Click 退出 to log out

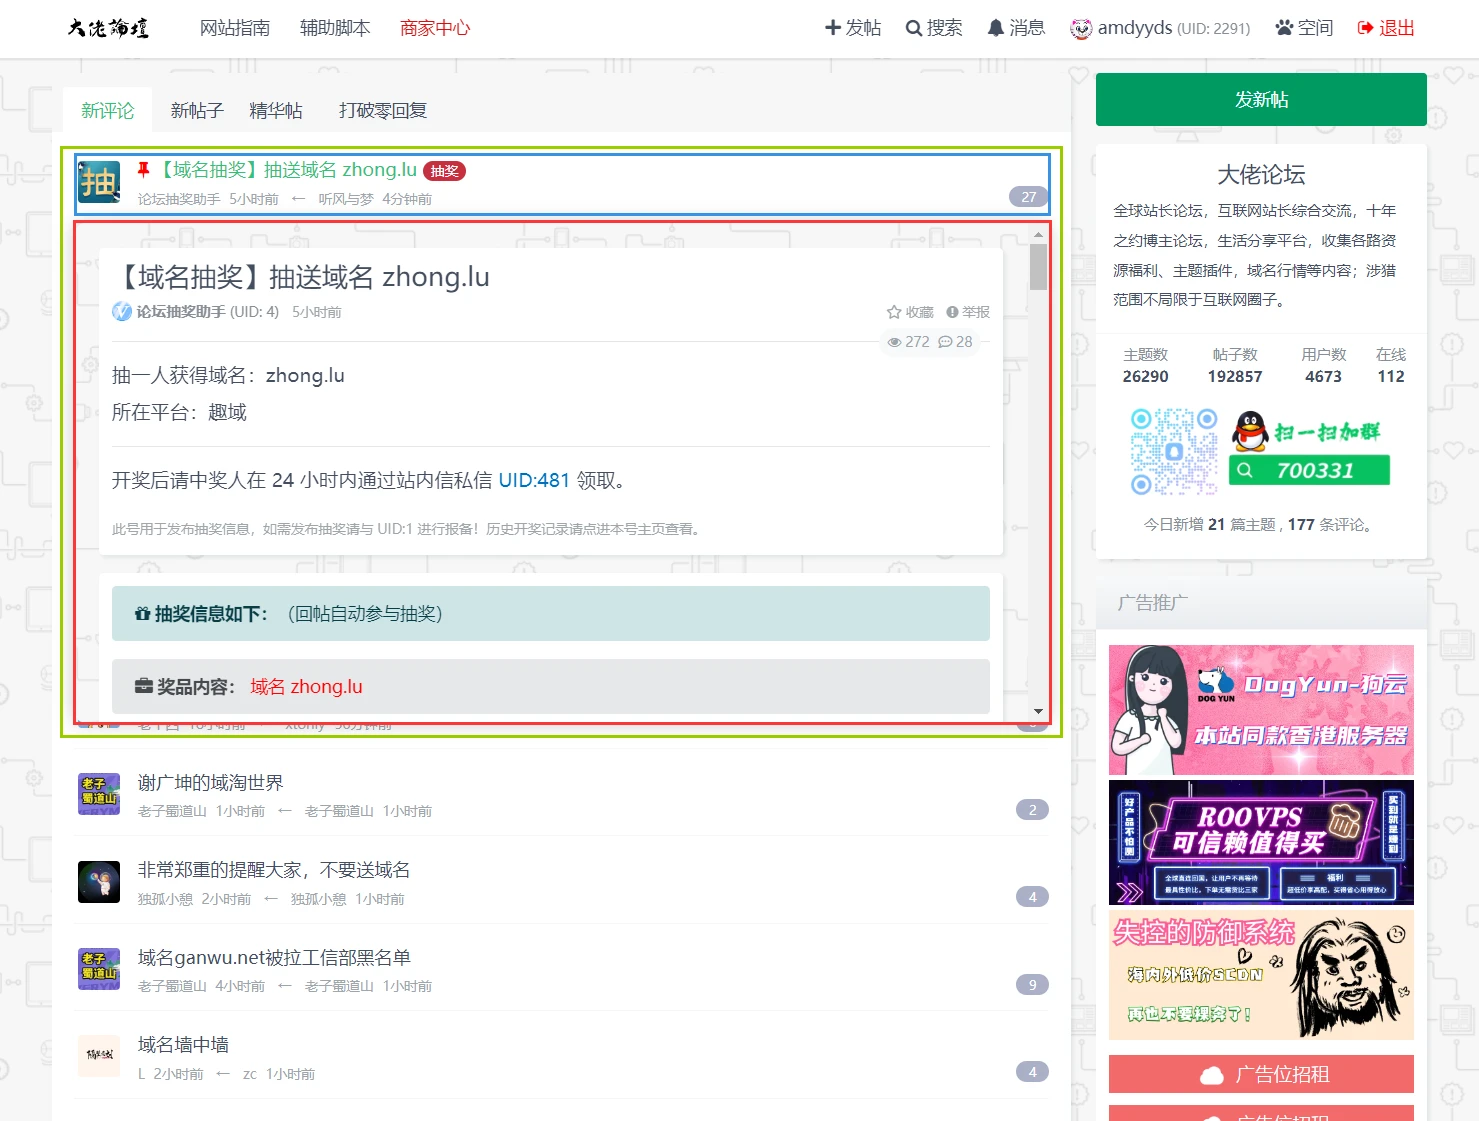coord(1386,28)
